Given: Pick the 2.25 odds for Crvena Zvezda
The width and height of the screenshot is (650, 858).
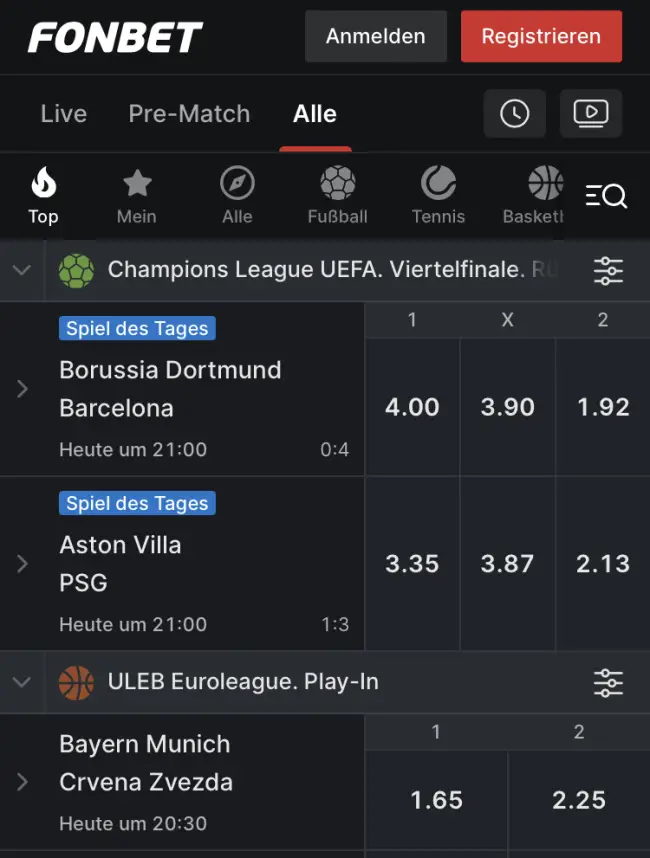Looking at the screenshot, I should (579, 800).
